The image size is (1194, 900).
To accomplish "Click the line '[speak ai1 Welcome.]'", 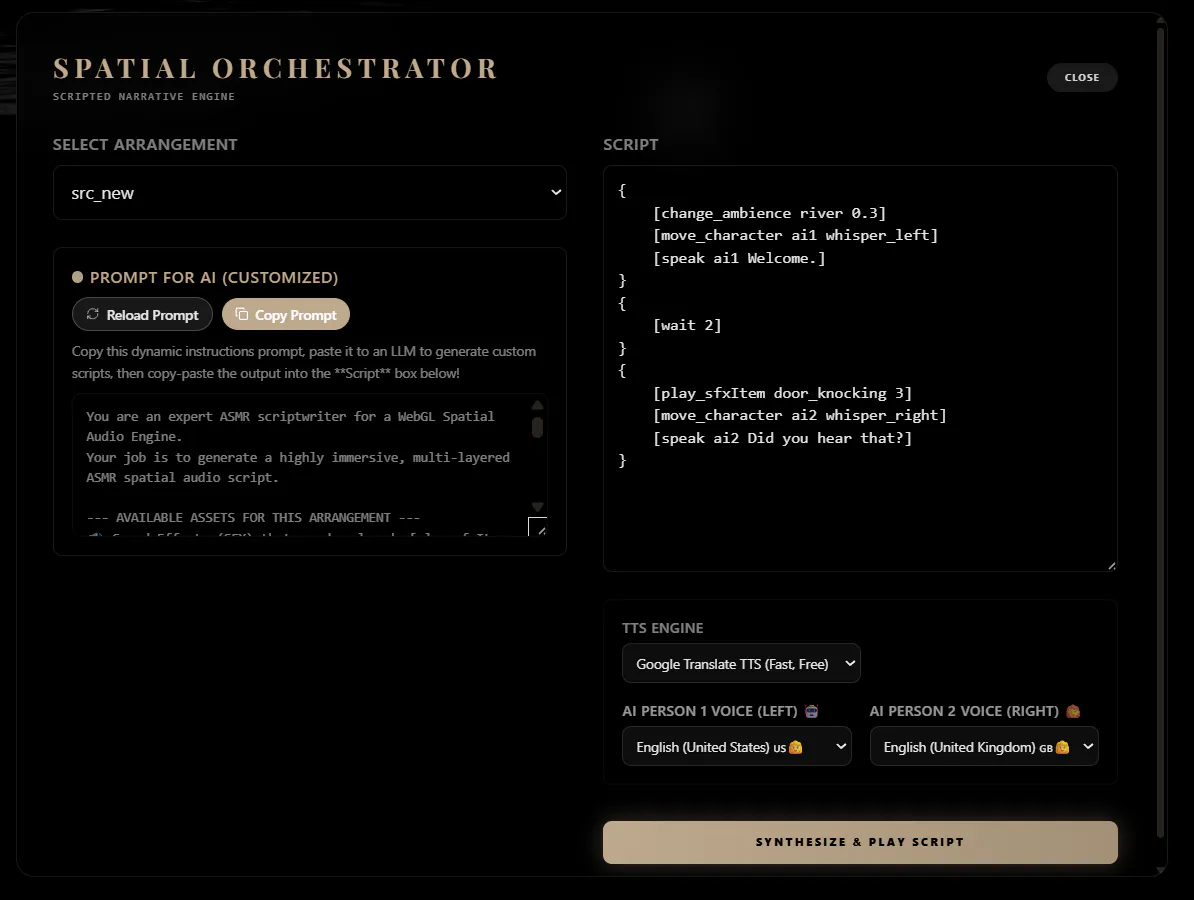I will coord(739,258).
